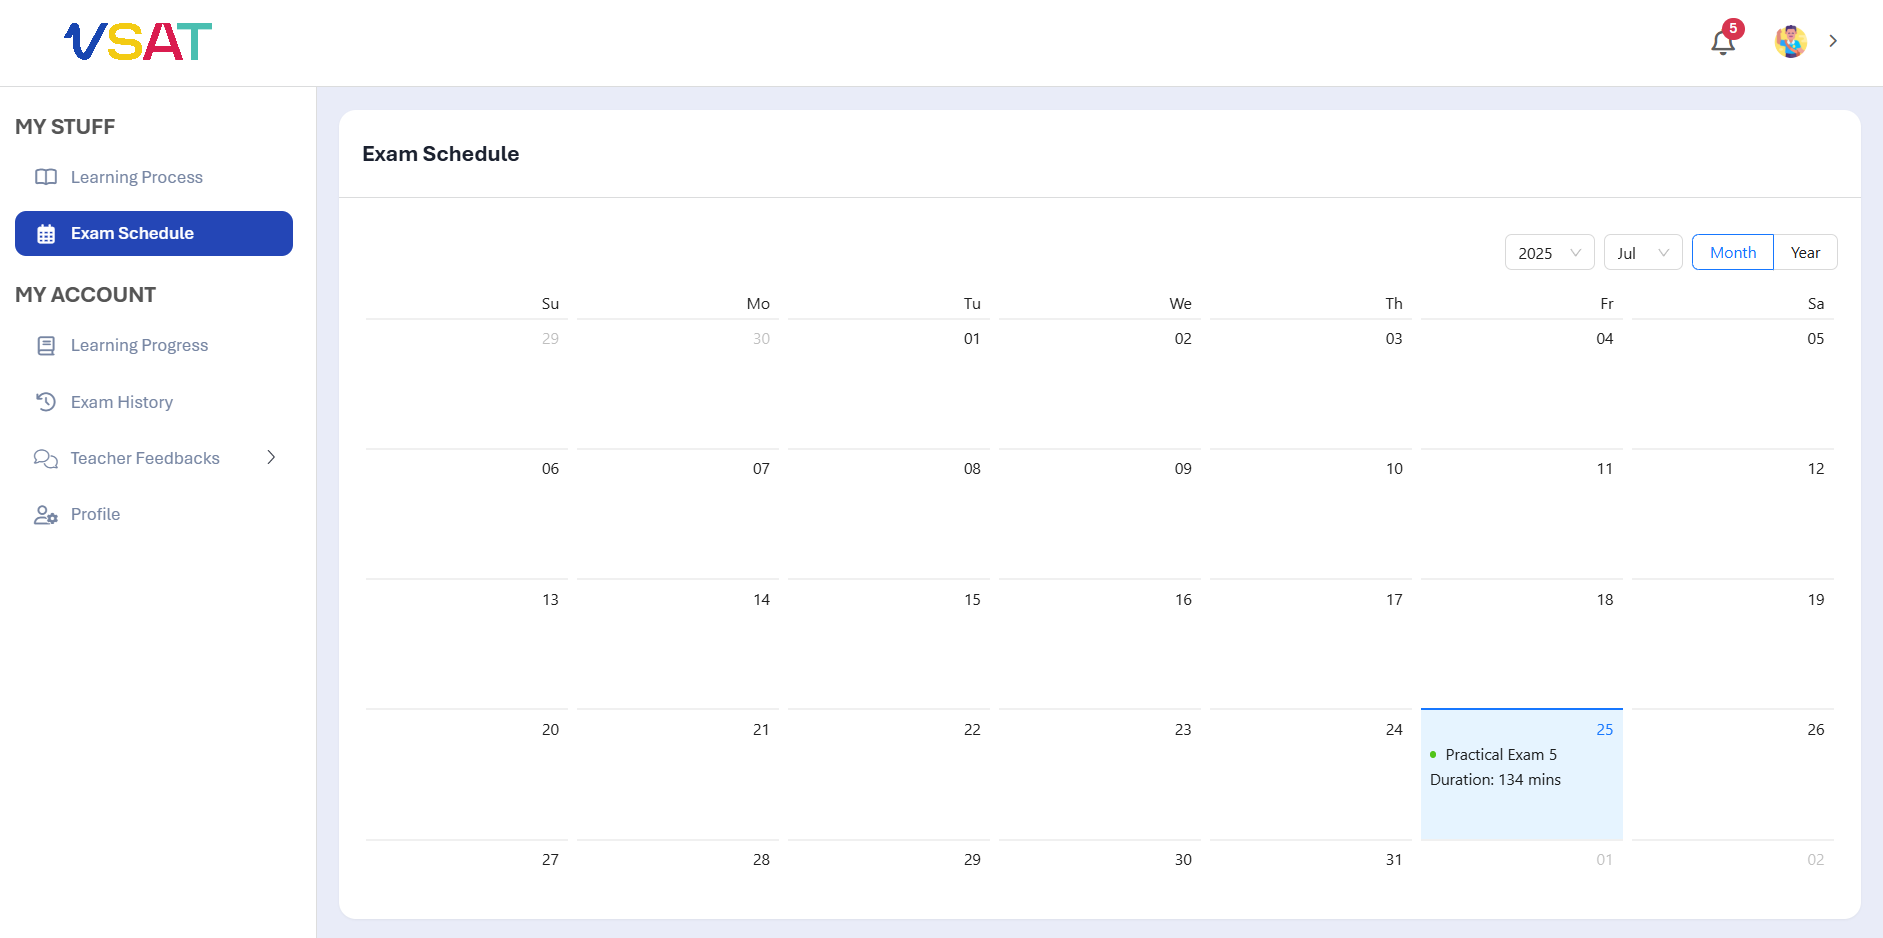Open Teacher Feedbacks menu item
The height and width of the screenshot is (938, 1883).
145,458
